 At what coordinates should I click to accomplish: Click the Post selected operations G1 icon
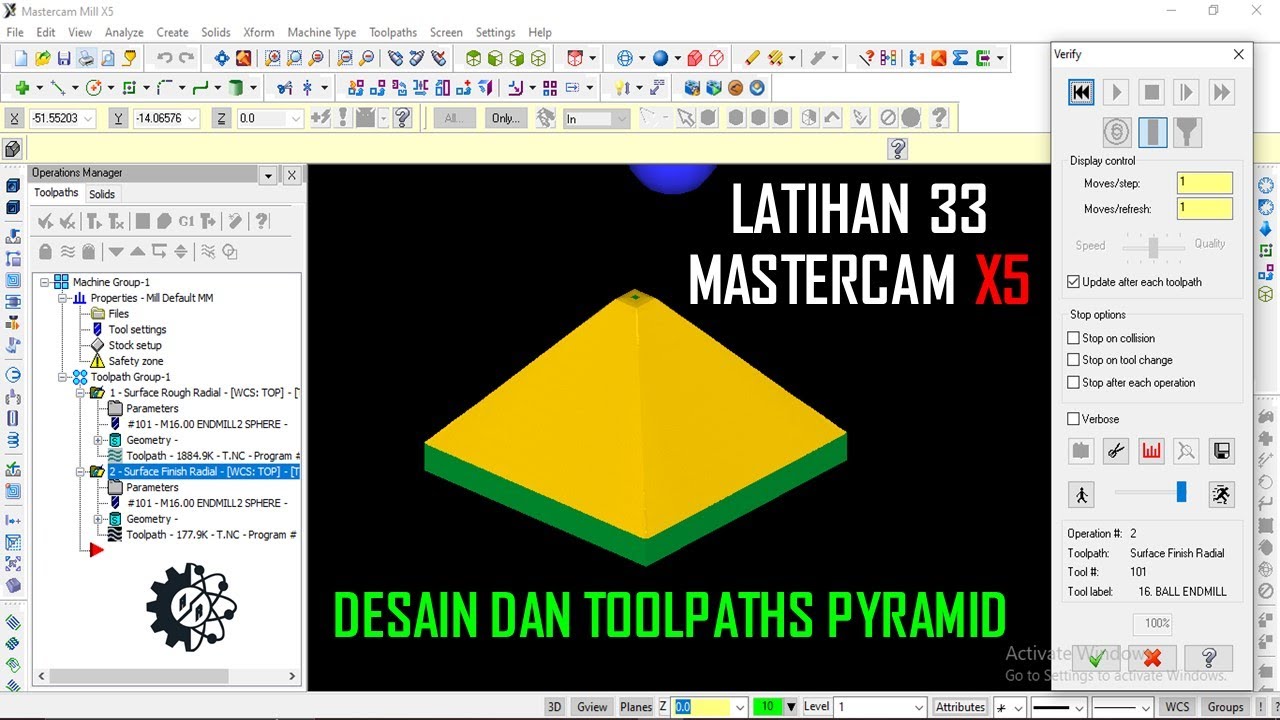click(x=186, y=222)
